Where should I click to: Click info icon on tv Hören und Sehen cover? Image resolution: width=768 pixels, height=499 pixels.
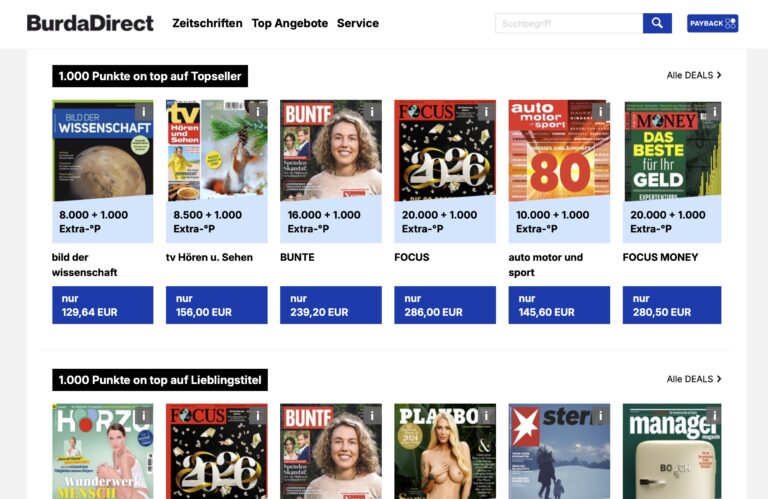point(257,112)
